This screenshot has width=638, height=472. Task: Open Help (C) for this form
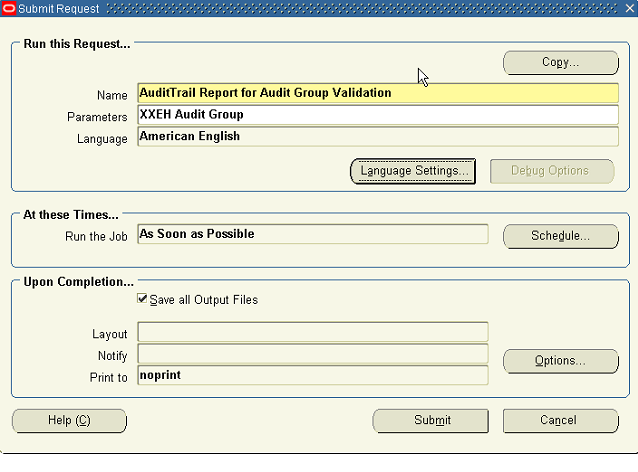(x=69, y=420)
